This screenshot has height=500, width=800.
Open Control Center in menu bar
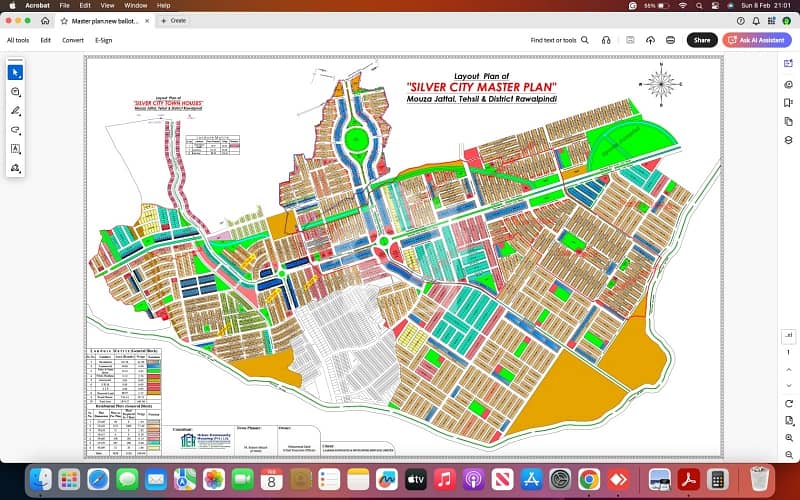(x=715, y=6)
